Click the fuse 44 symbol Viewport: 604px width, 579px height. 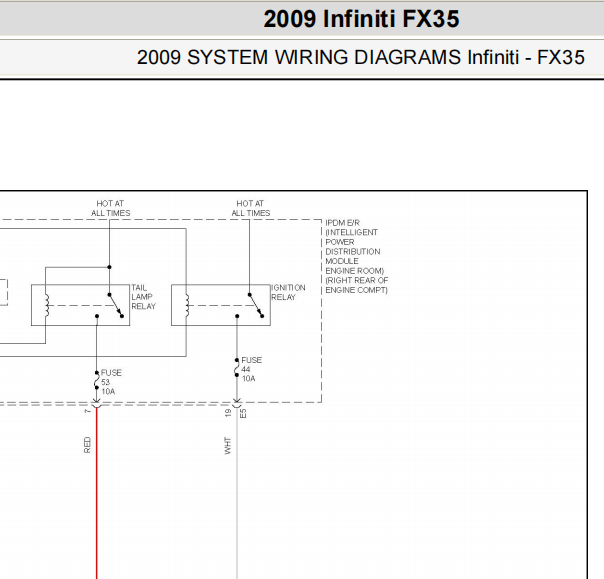click(x=237, y=368)
